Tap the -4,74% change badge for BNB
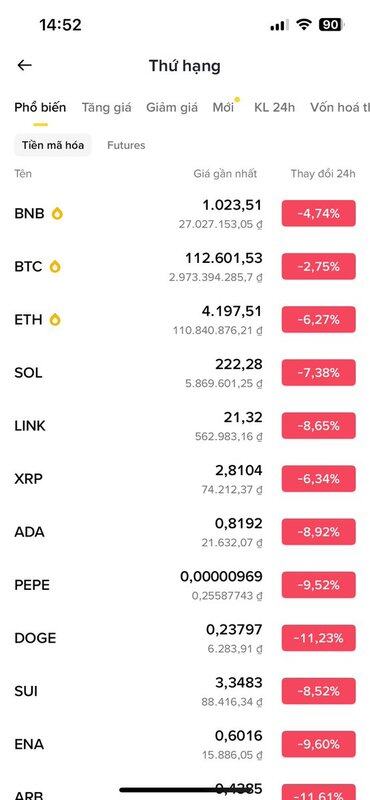Screen dimensions: 370x800 (318, 213)
